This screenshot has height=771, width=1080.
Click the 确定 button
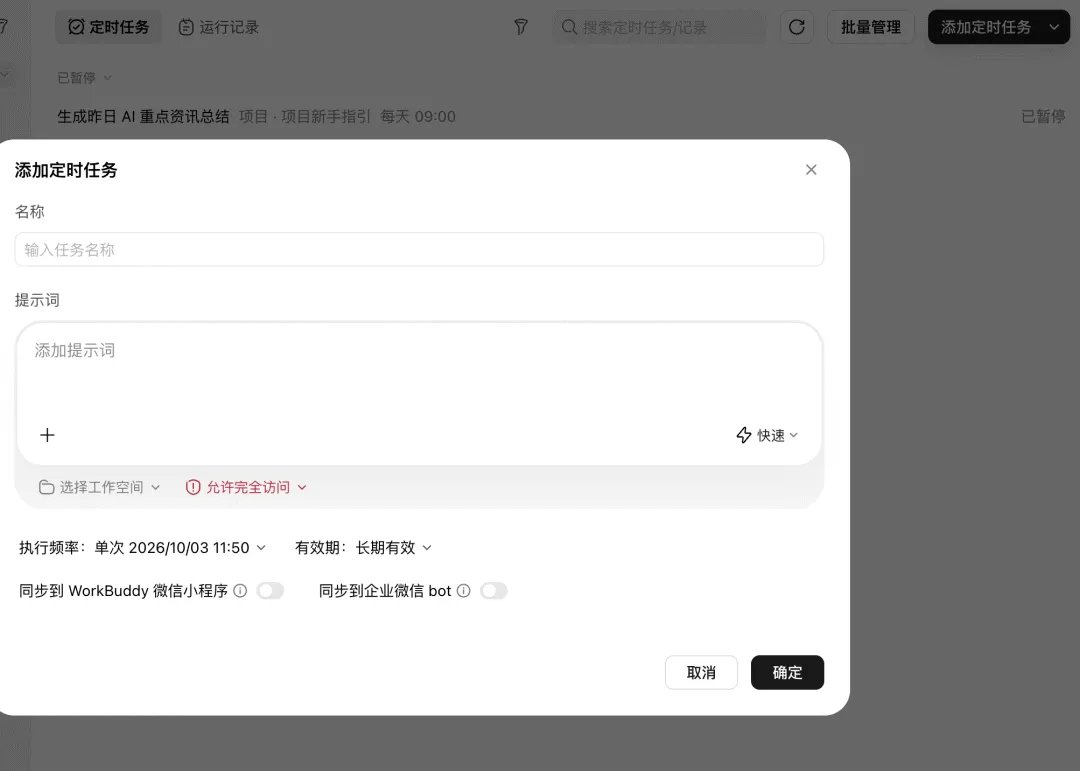pyautogui.click(x=787, y=672)
